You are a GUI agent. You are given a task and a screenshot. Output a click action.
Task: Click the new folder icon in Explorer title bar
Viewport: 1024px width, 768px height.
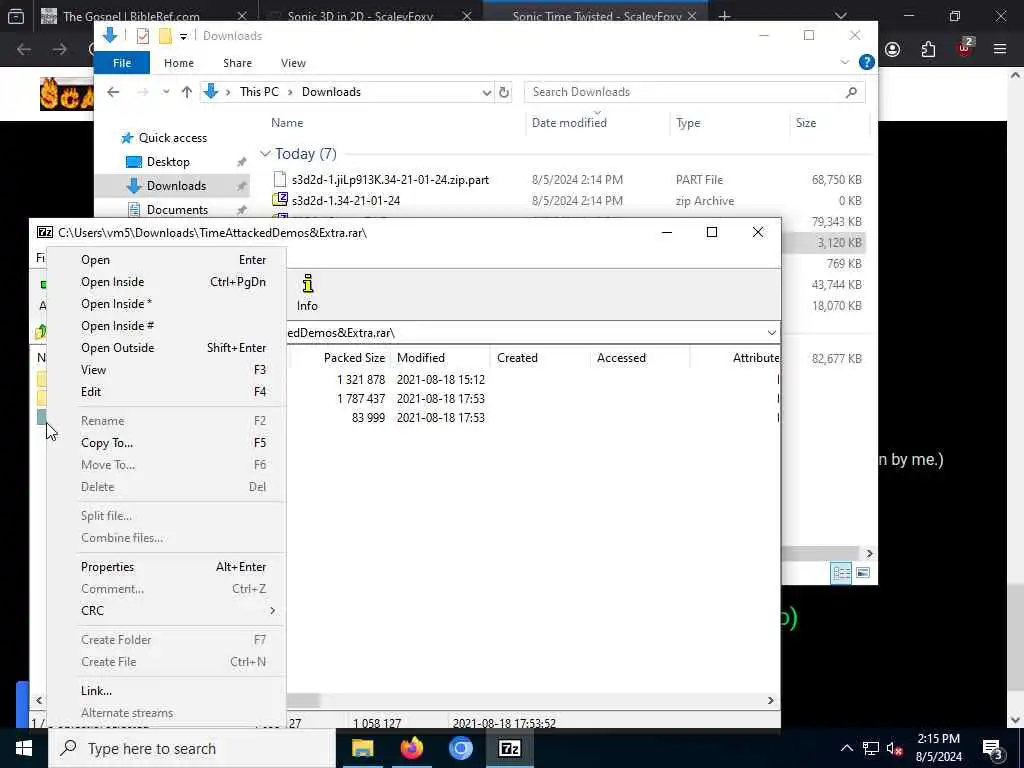[x=165, y=36]
